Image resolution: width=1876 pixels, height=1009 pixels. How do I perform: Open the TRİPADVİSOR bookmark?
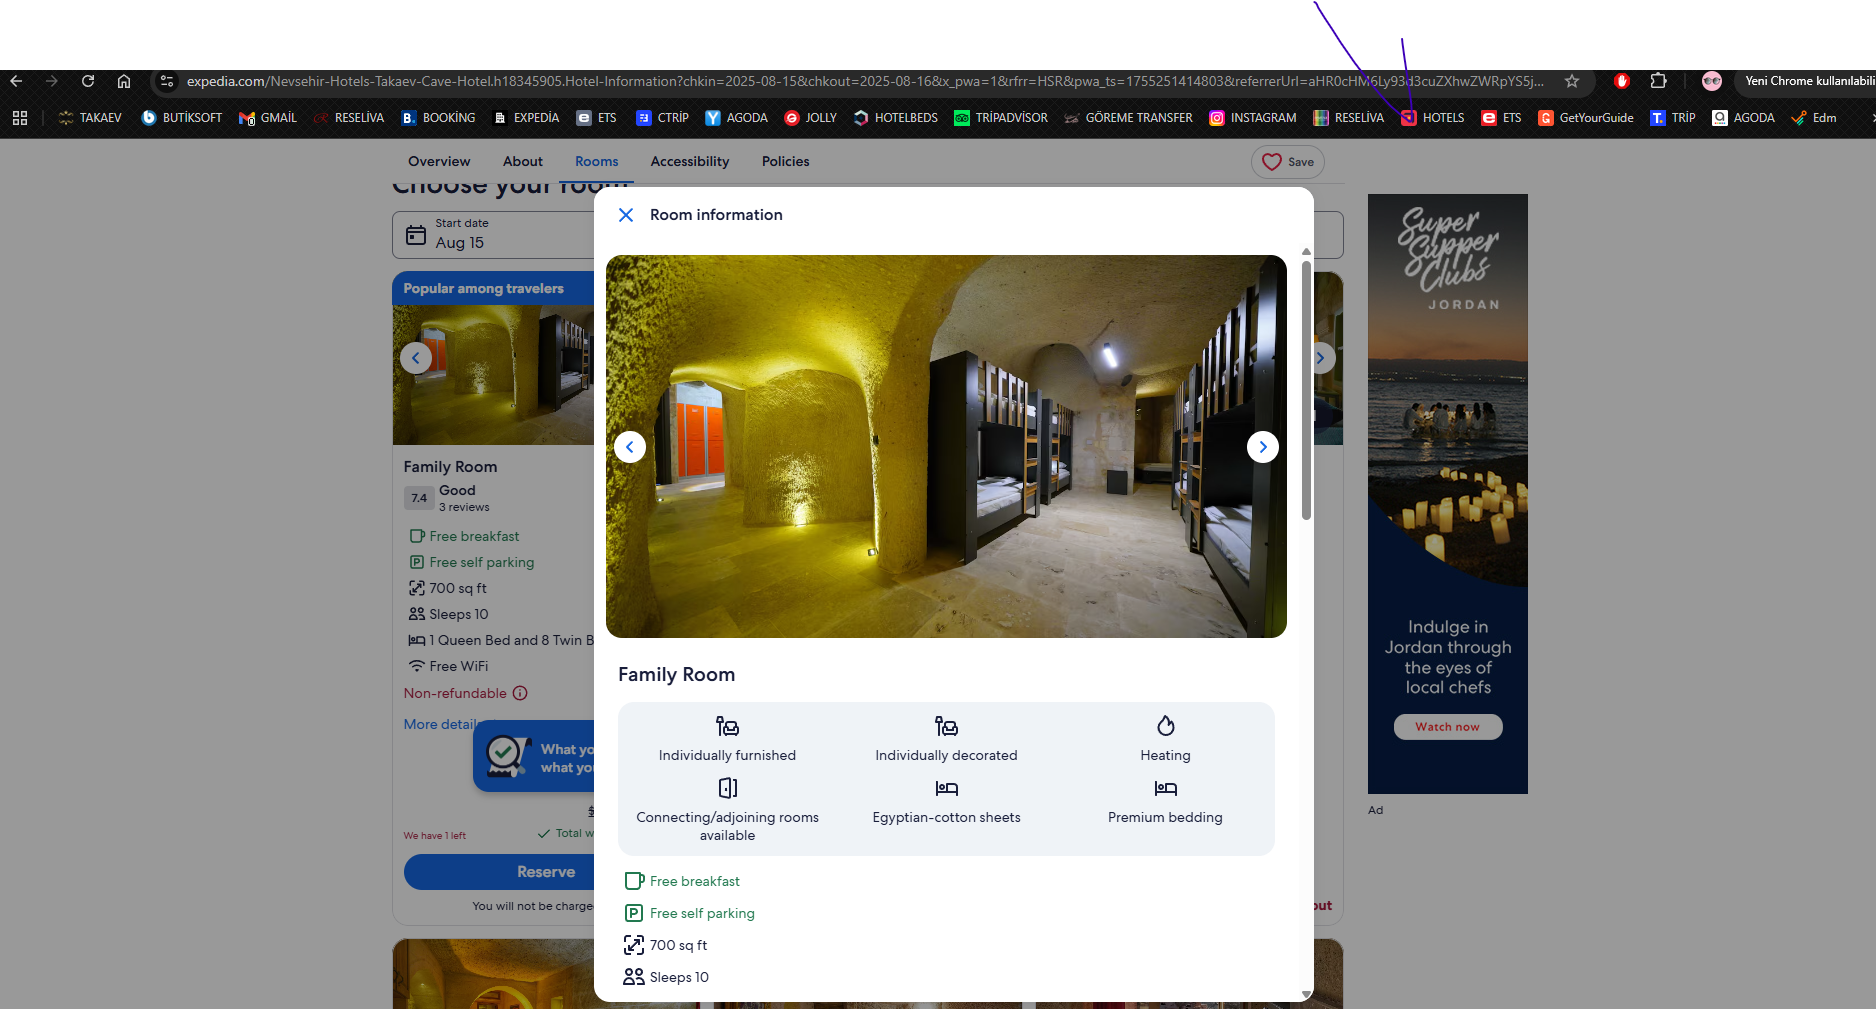tap(1001, 118)
